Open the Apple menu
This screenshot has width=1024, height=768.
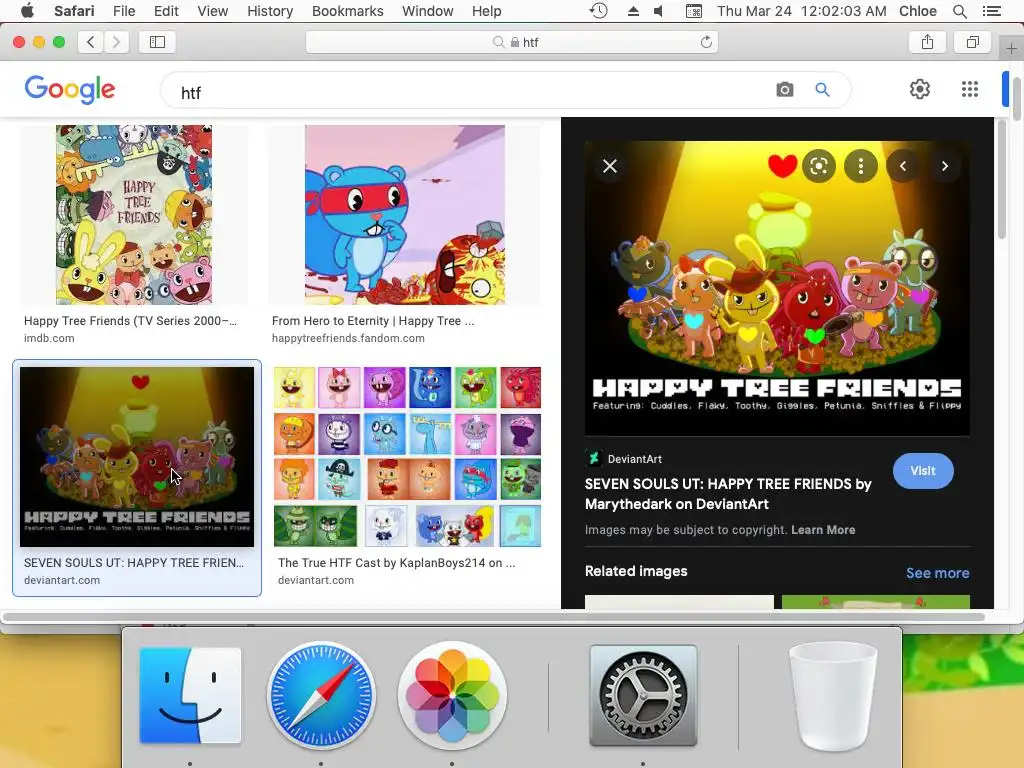27,11
